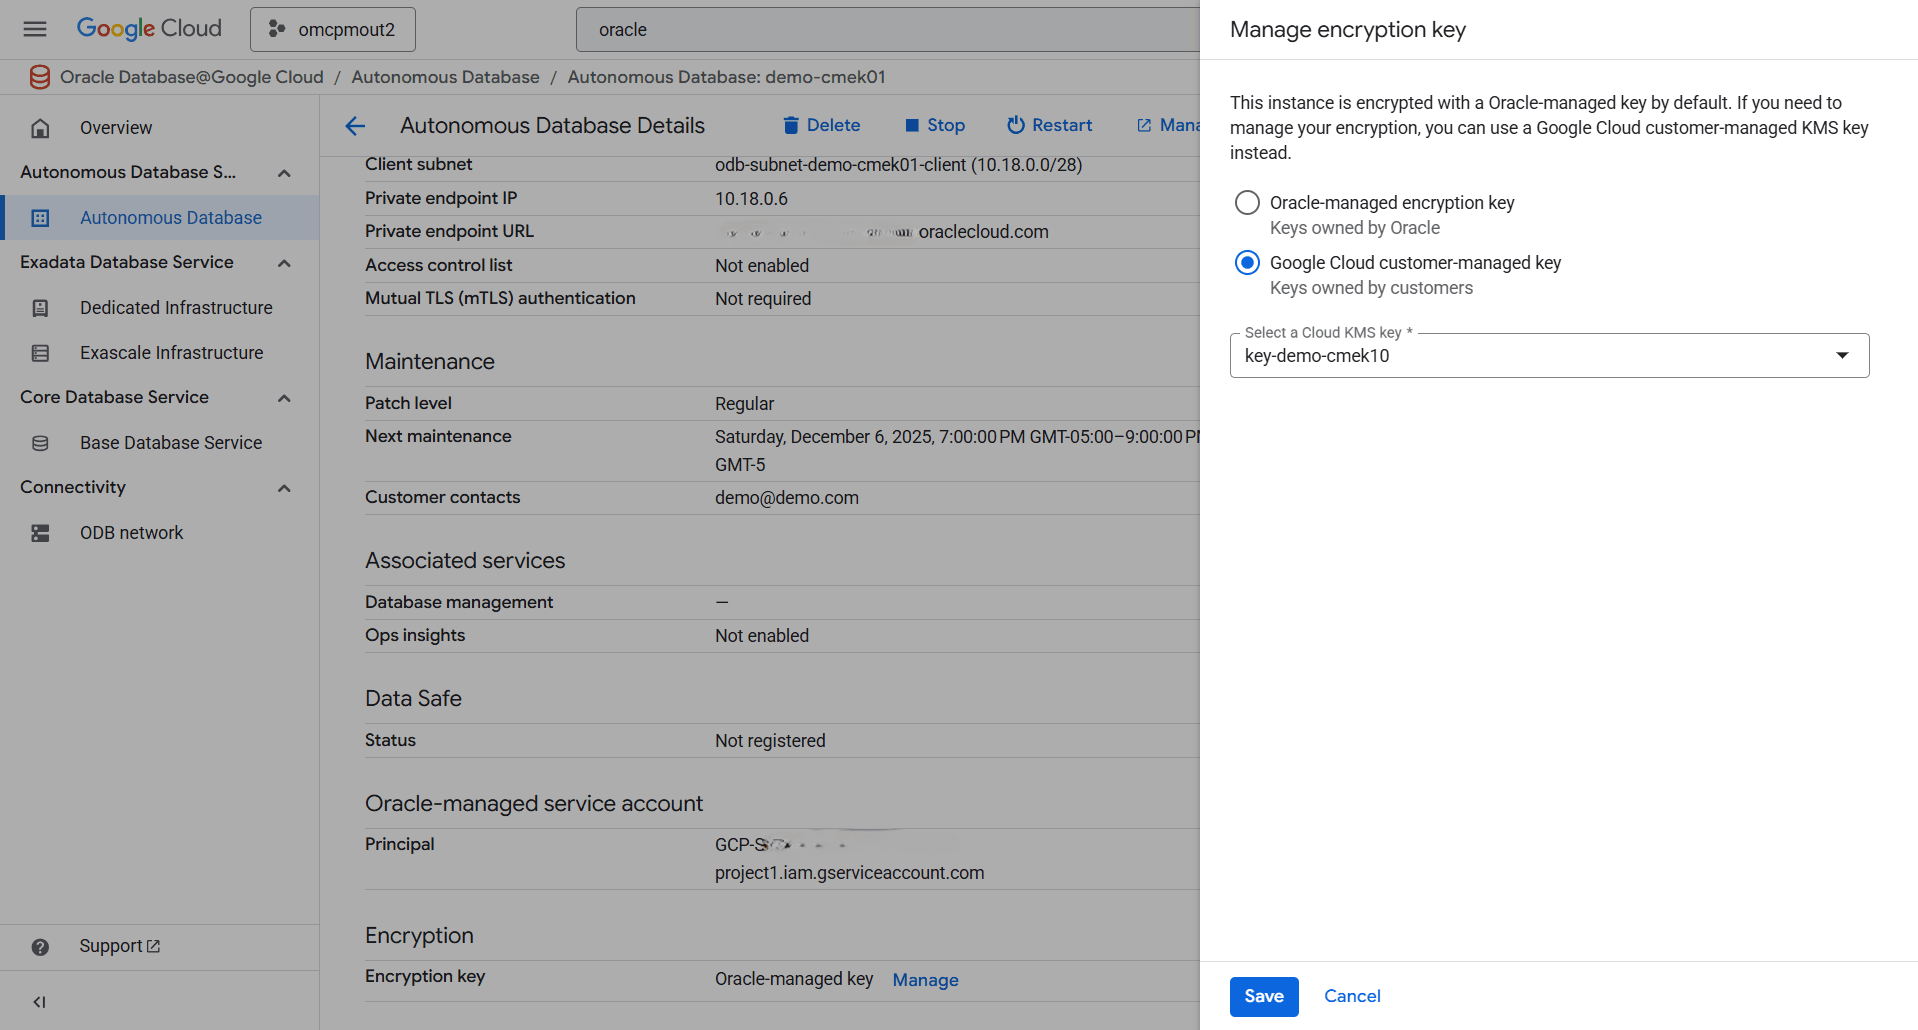
Task: Collapse the Exadata Database Service section
Action: click(x=284, y=263)
